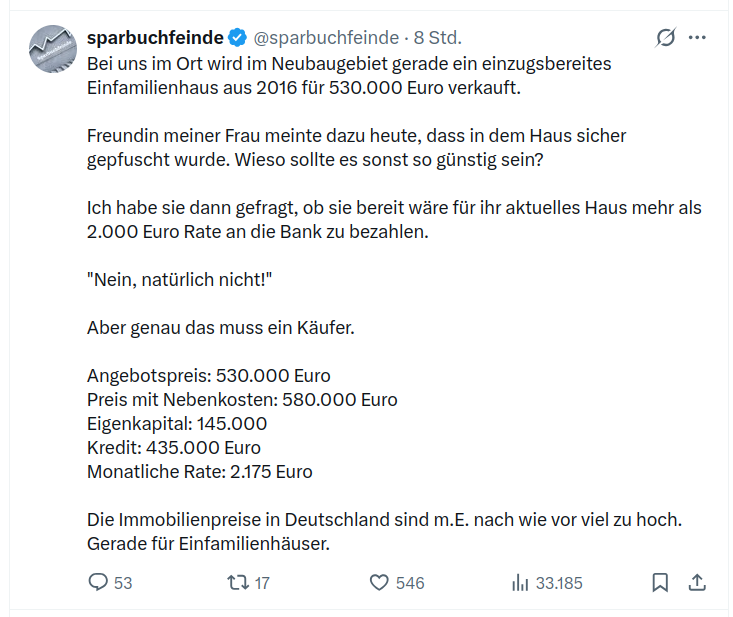The image size is (733, 617).
Task: Open the @sparbuchfeinde handle link
Action: pyautogui.click(x=326, y=37)
